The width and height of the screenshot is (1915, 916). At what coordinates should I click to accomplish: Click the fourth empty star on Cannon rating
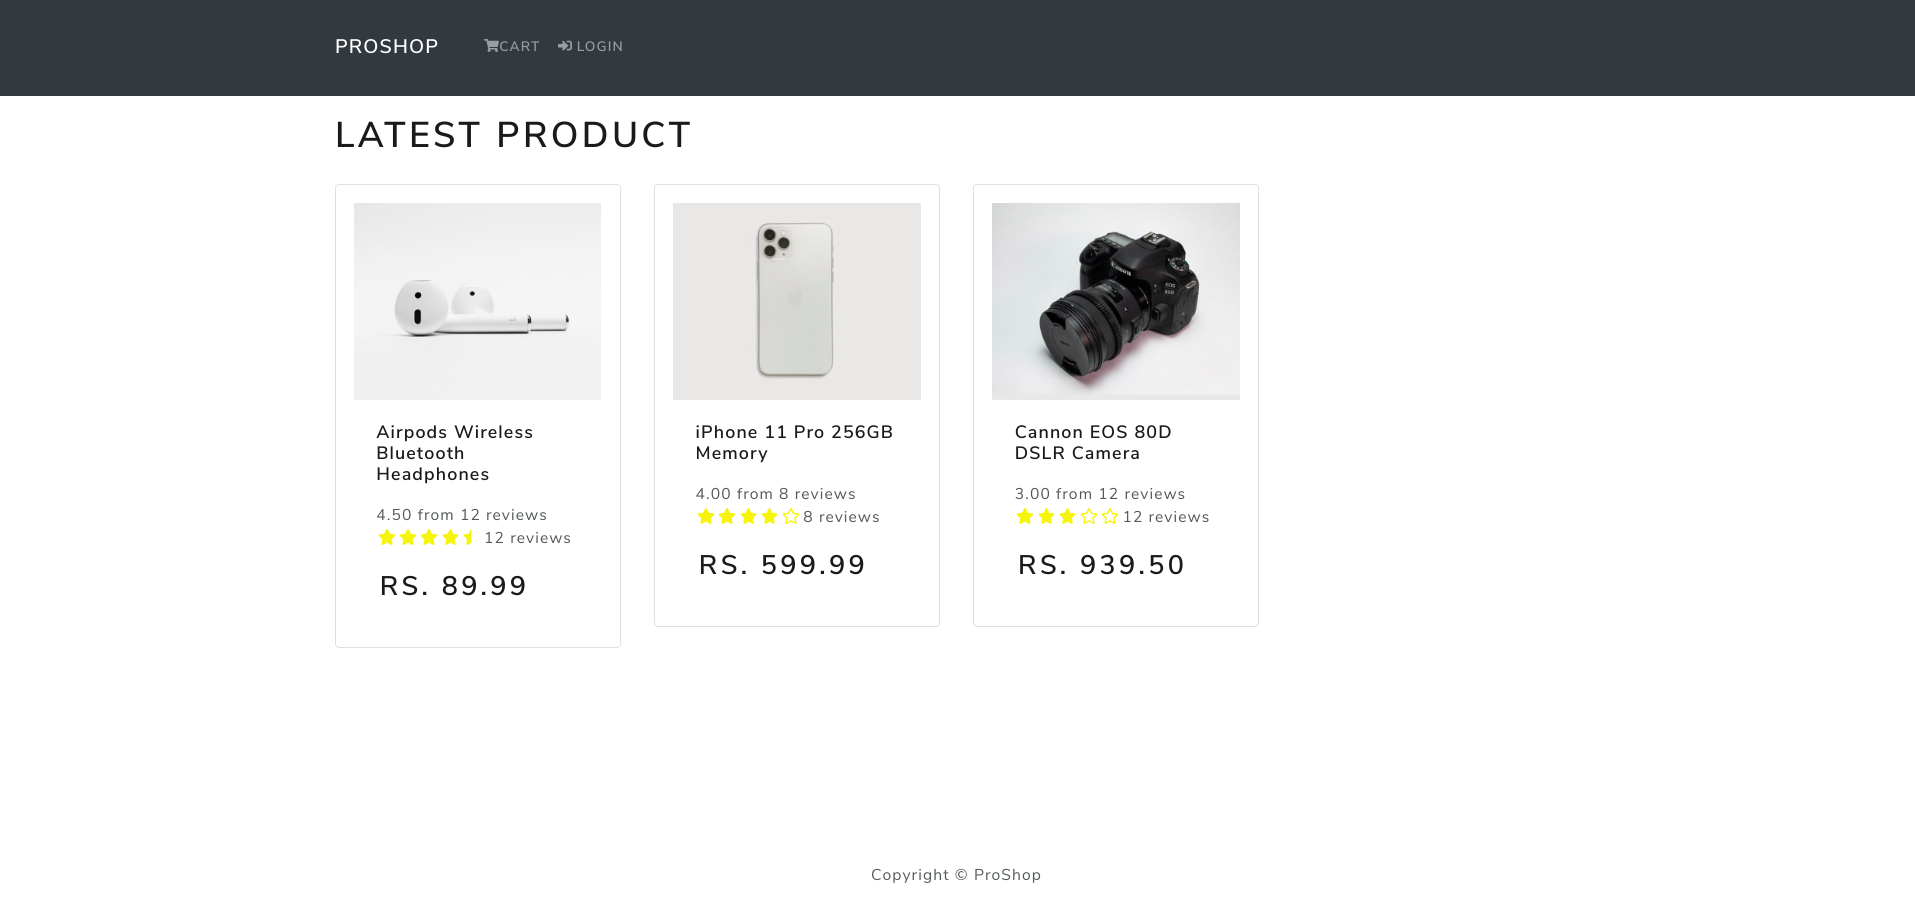tap(1089, 517)
